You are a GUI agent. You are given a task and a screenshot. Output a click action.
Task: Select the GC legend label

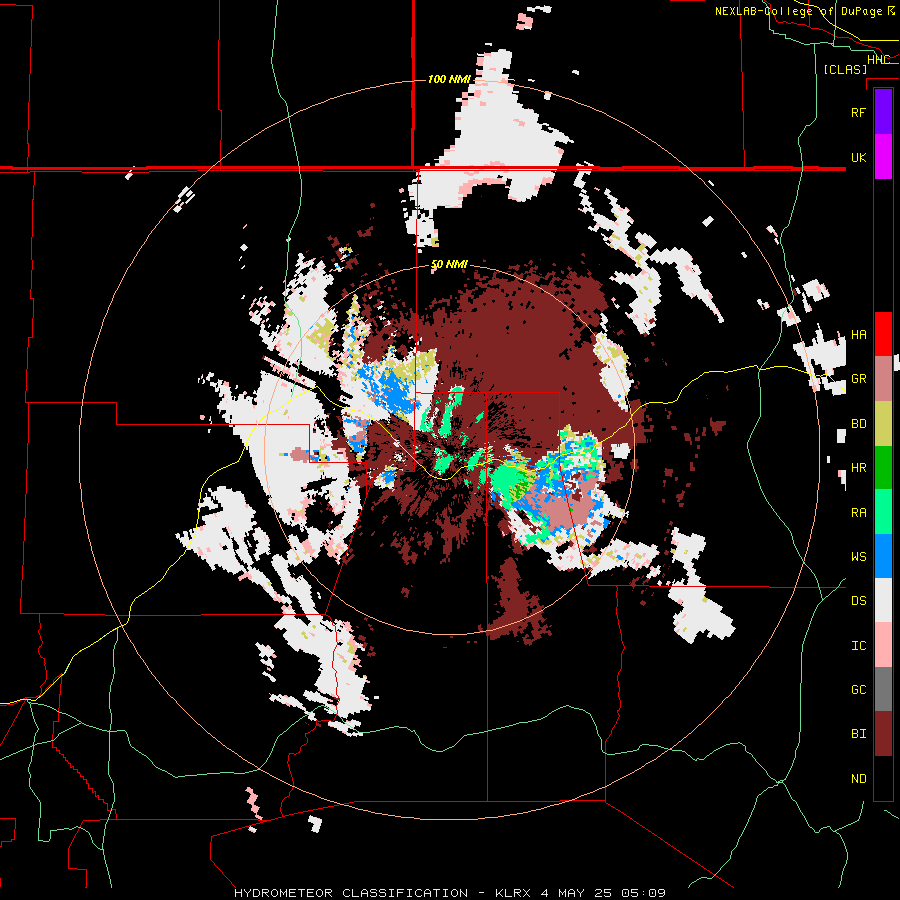click(x=858, y=690)
